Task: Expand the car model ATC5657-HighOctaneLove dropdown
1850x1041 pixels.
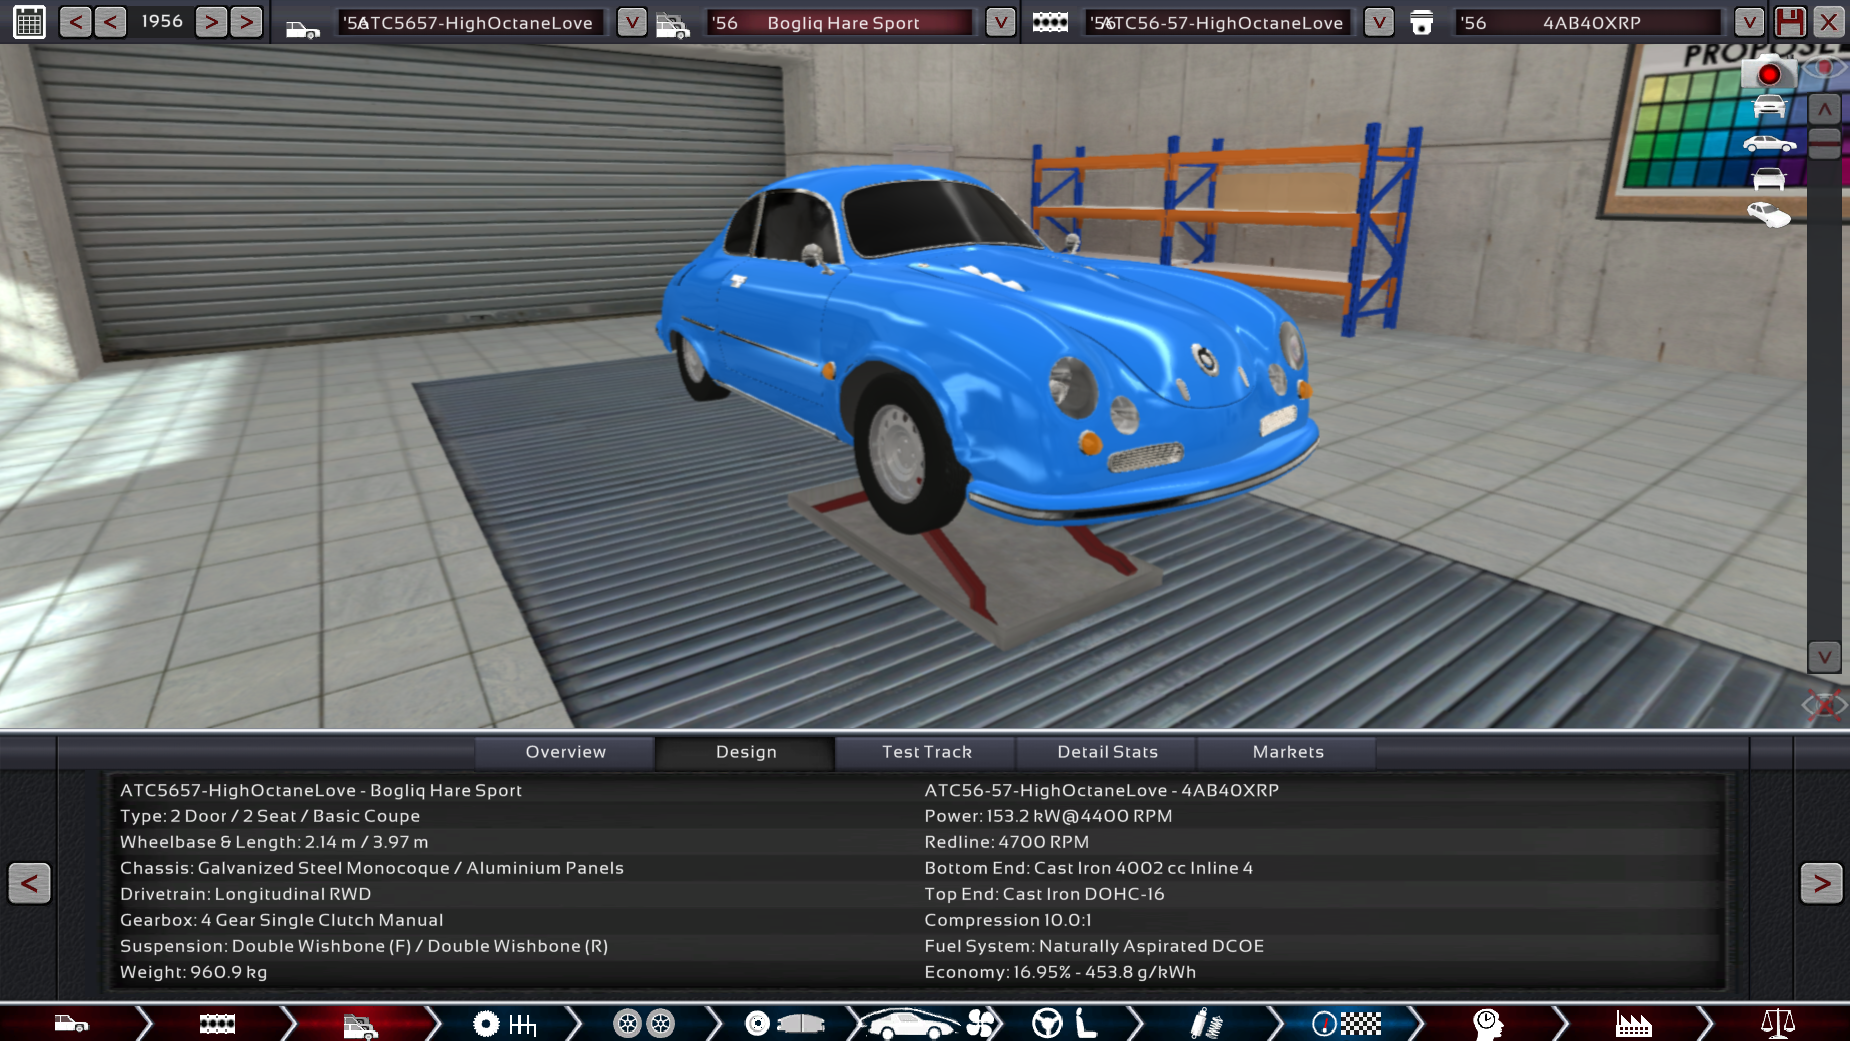Action: pos(631,22)
